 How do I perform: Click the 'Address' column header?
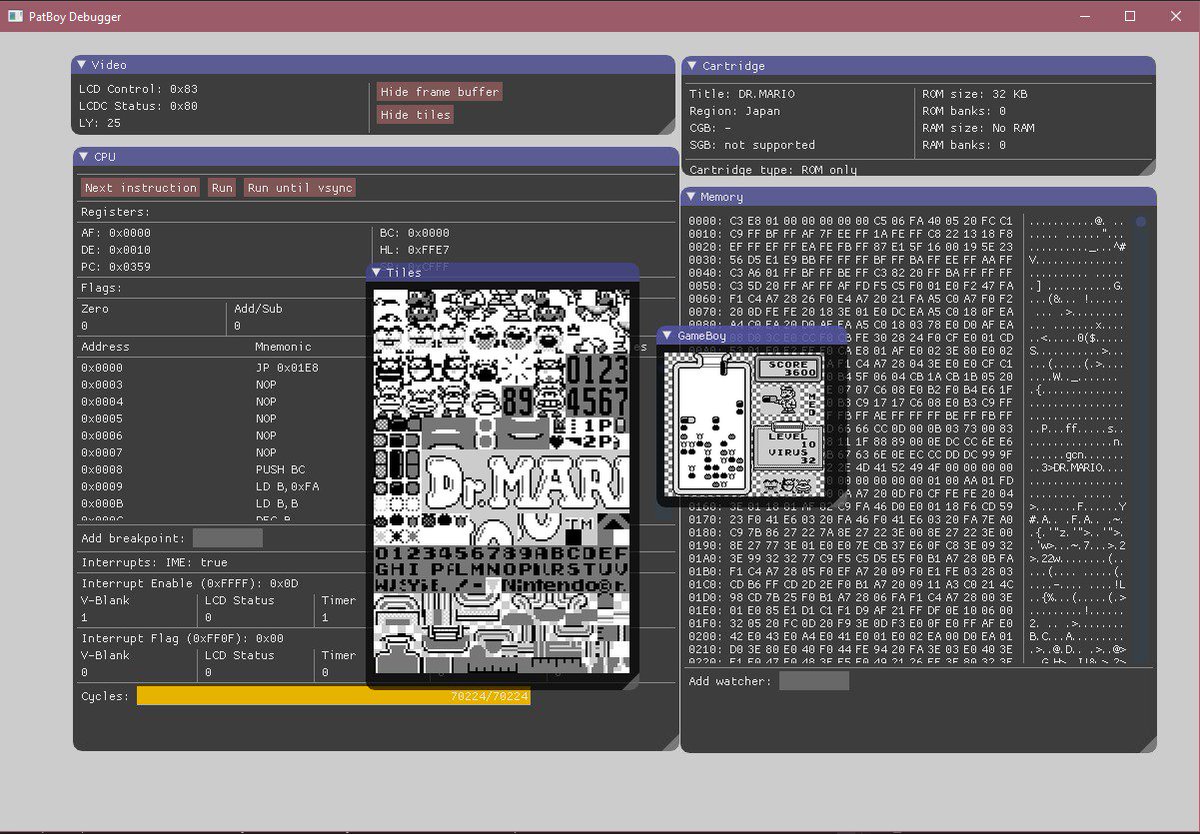coord(105,347)
